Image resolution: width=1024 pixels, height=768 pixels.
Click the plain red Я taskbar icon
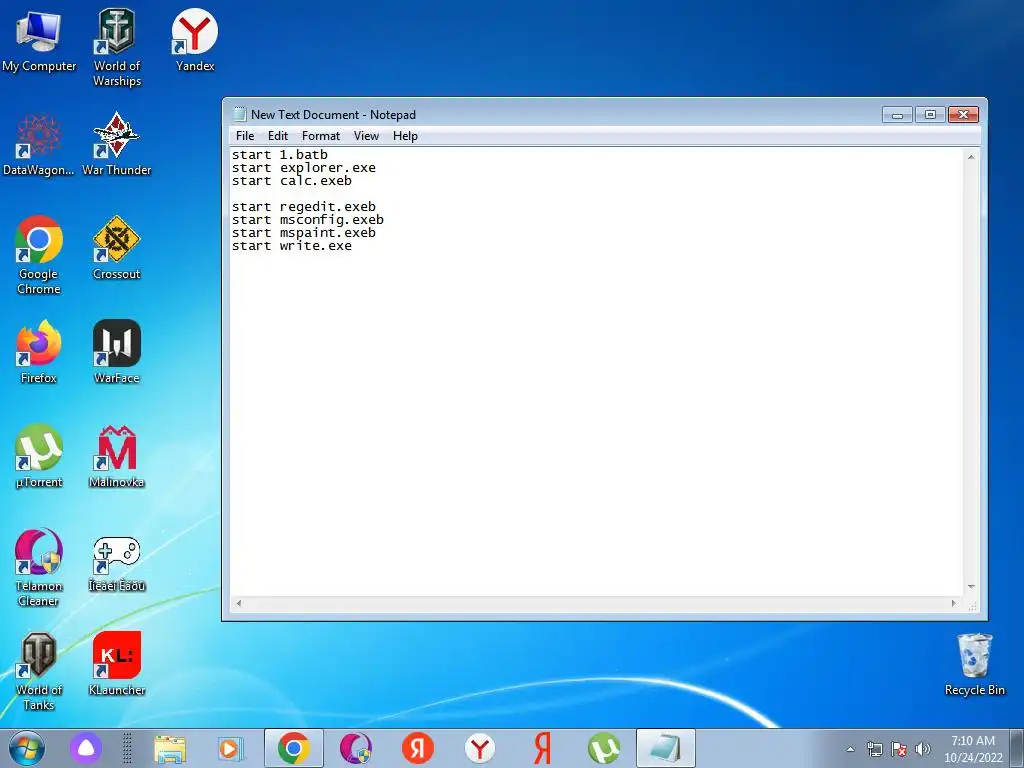click(x=542, y=748)
